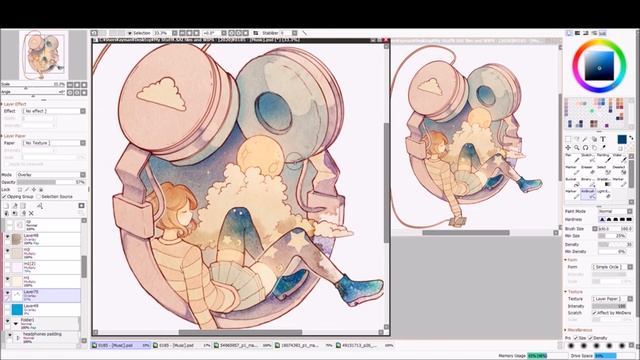
Task: Adjust the brush Density slider
Action: pos(615,244)
